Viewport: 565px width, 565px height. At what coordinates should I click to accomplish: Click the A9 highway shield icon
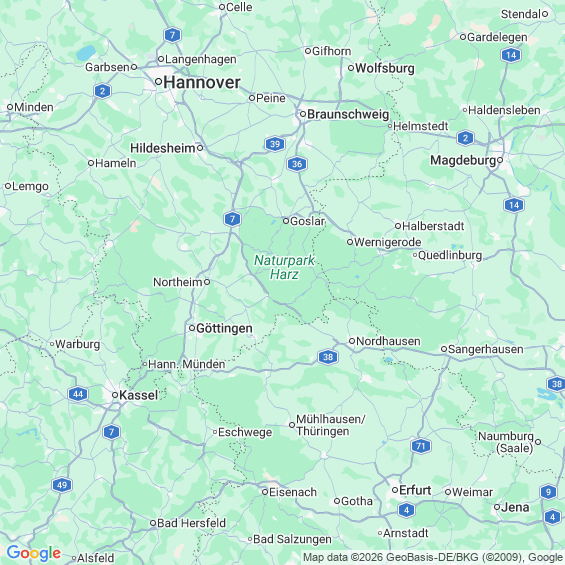(548, 491)
